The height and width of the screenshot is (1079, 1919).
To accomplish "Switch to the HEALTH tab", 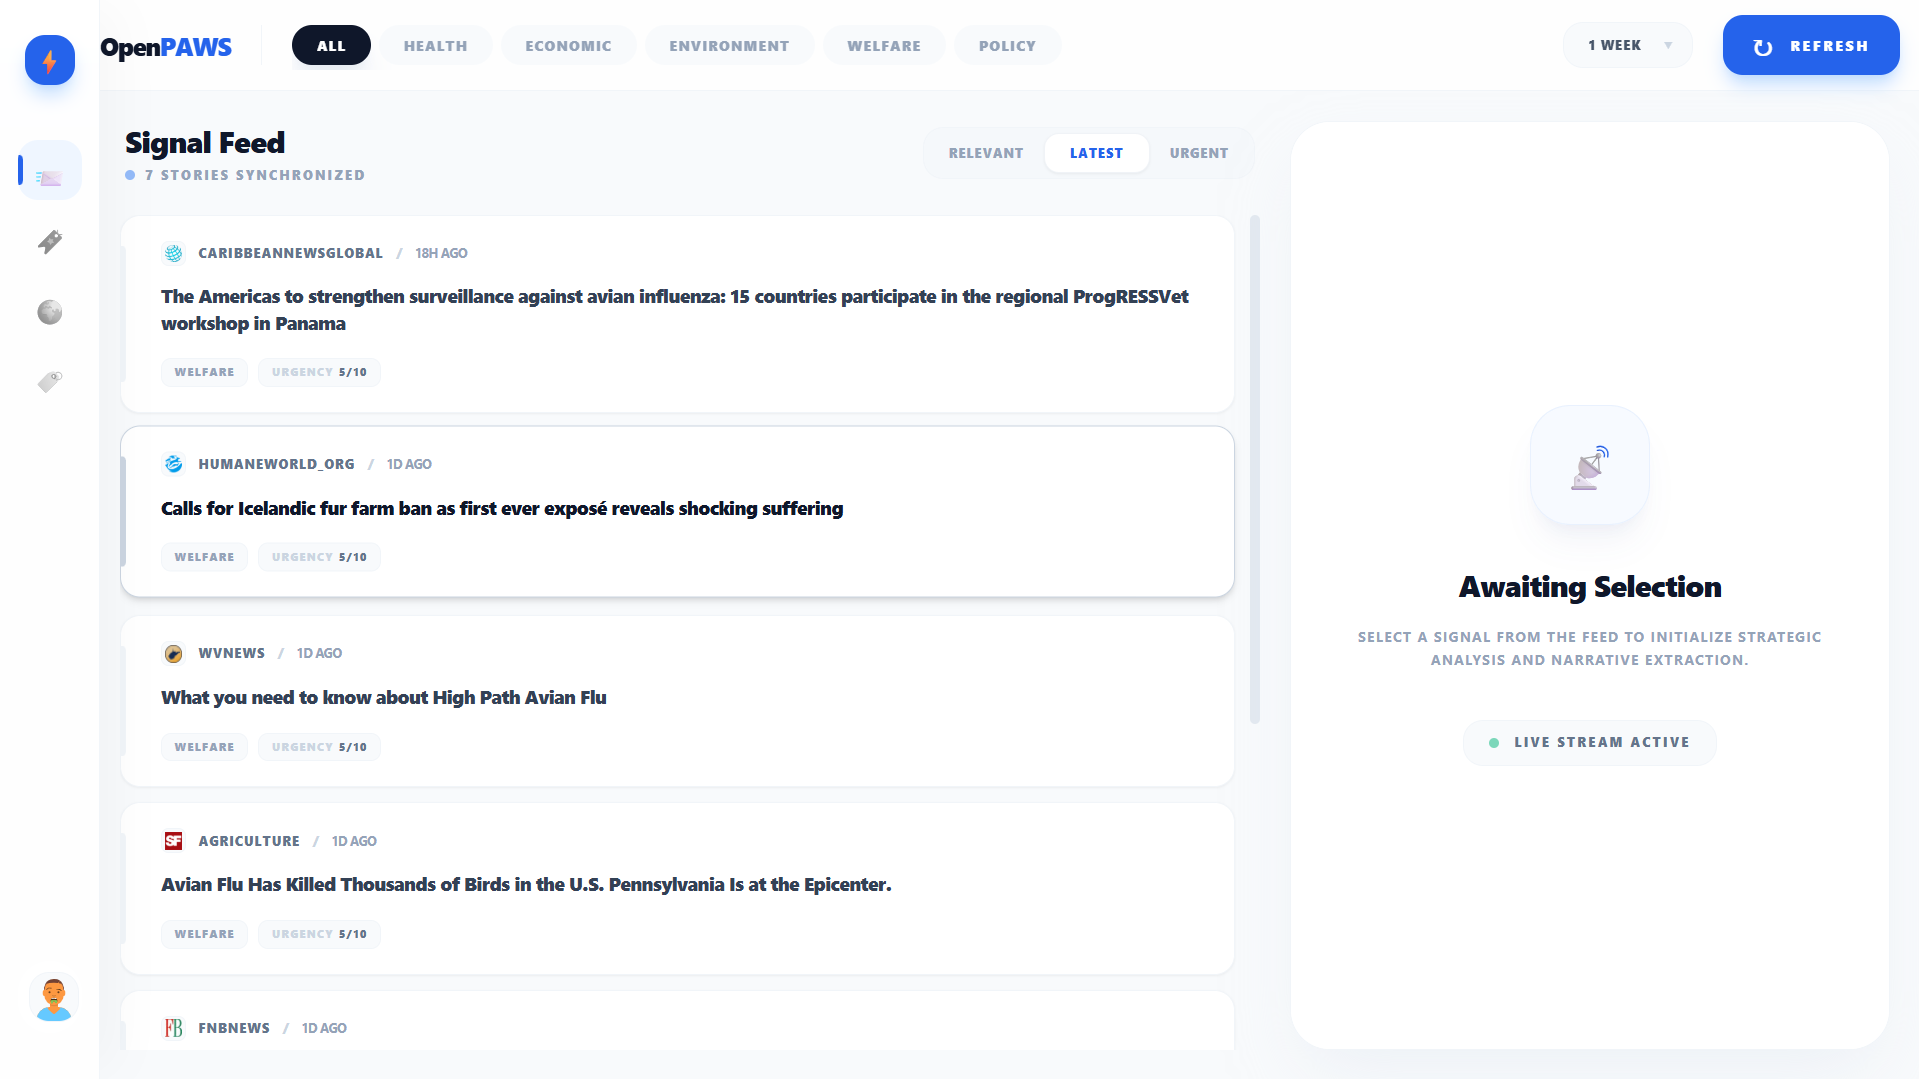I will (435, 45).
